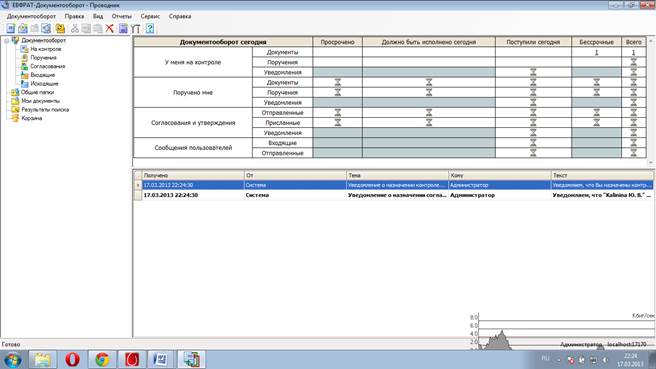
Task: Click the Поручено мне row group
Action: coord(193,92)
